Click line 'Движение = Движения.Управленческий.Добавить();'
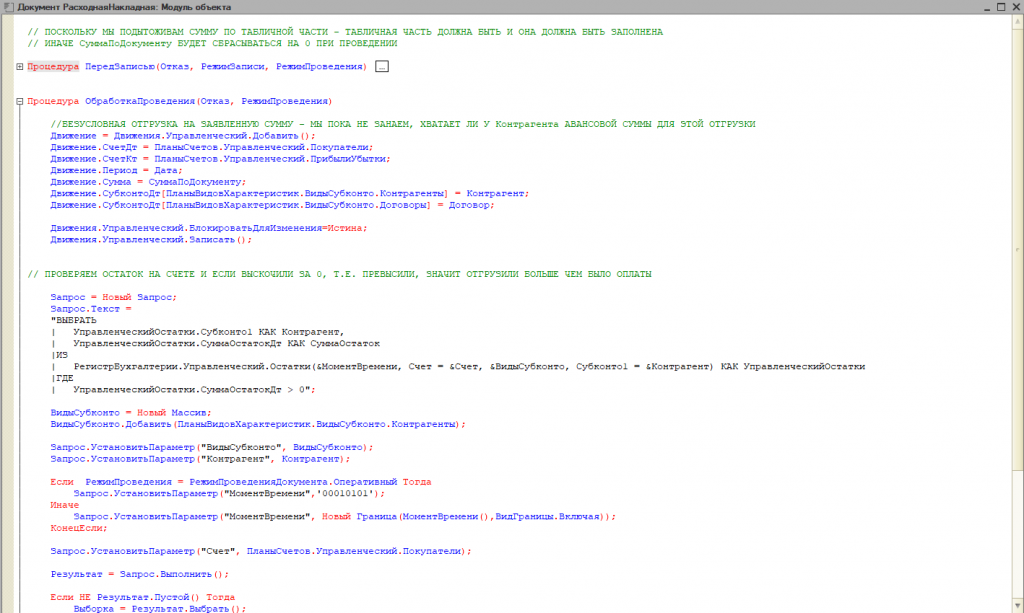The width and height of the screenshot is (1024, 613). pos(183,136)
